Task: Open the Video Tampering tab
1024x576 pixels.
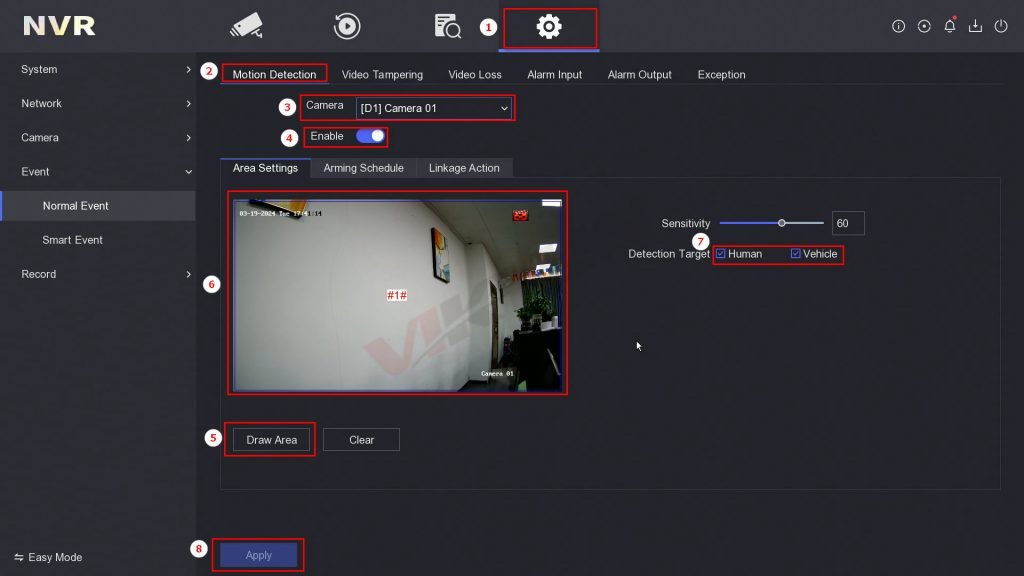Action: 381,74
